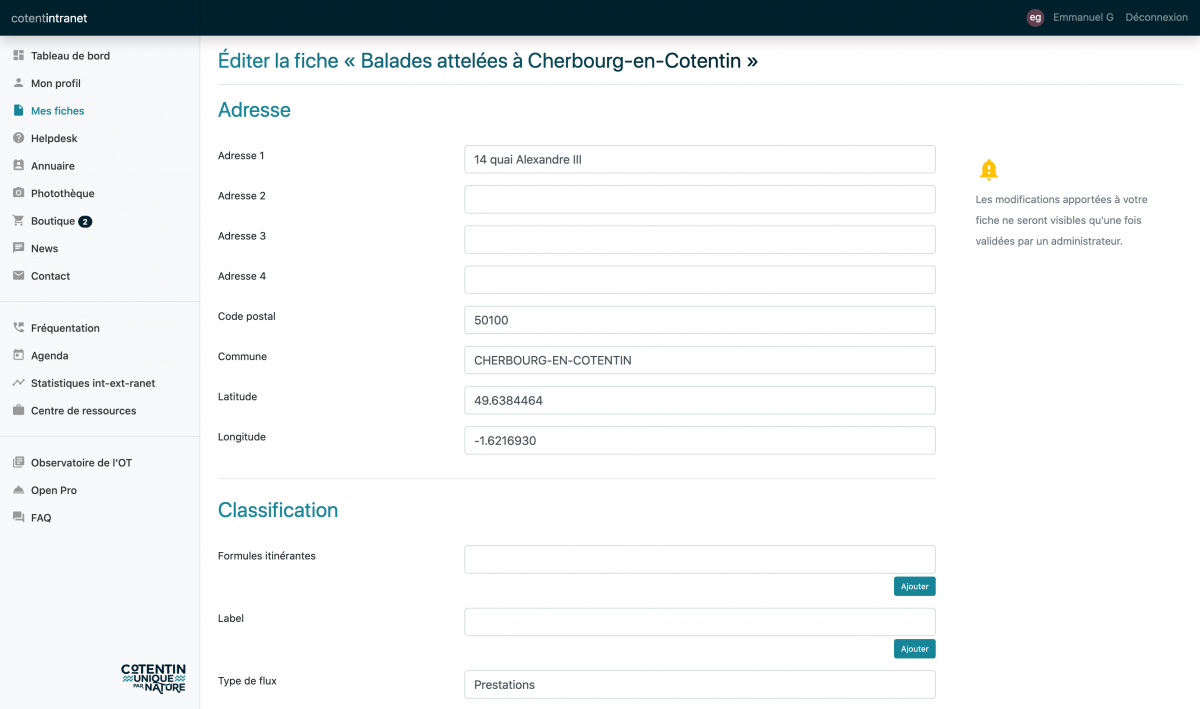Open Statistiques int-ext-ranet page
This screenshot has height=709, width=1200.
(x=92, y=383)
